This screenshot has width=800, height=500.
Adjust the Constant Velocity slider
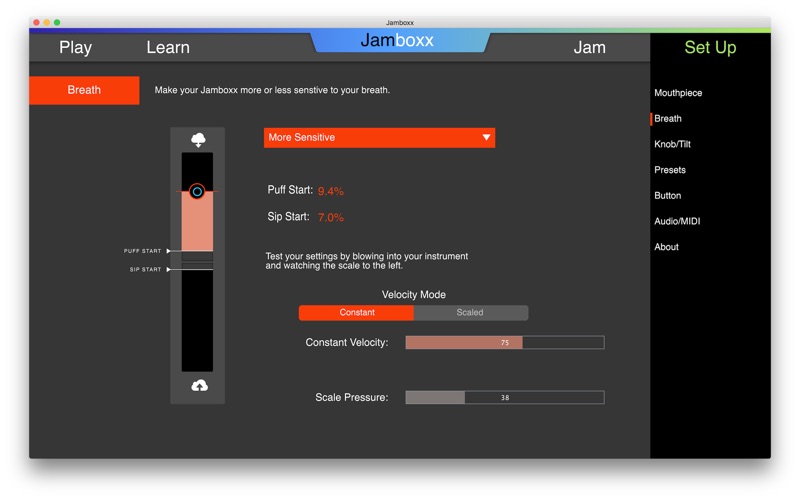click(505, 342)
